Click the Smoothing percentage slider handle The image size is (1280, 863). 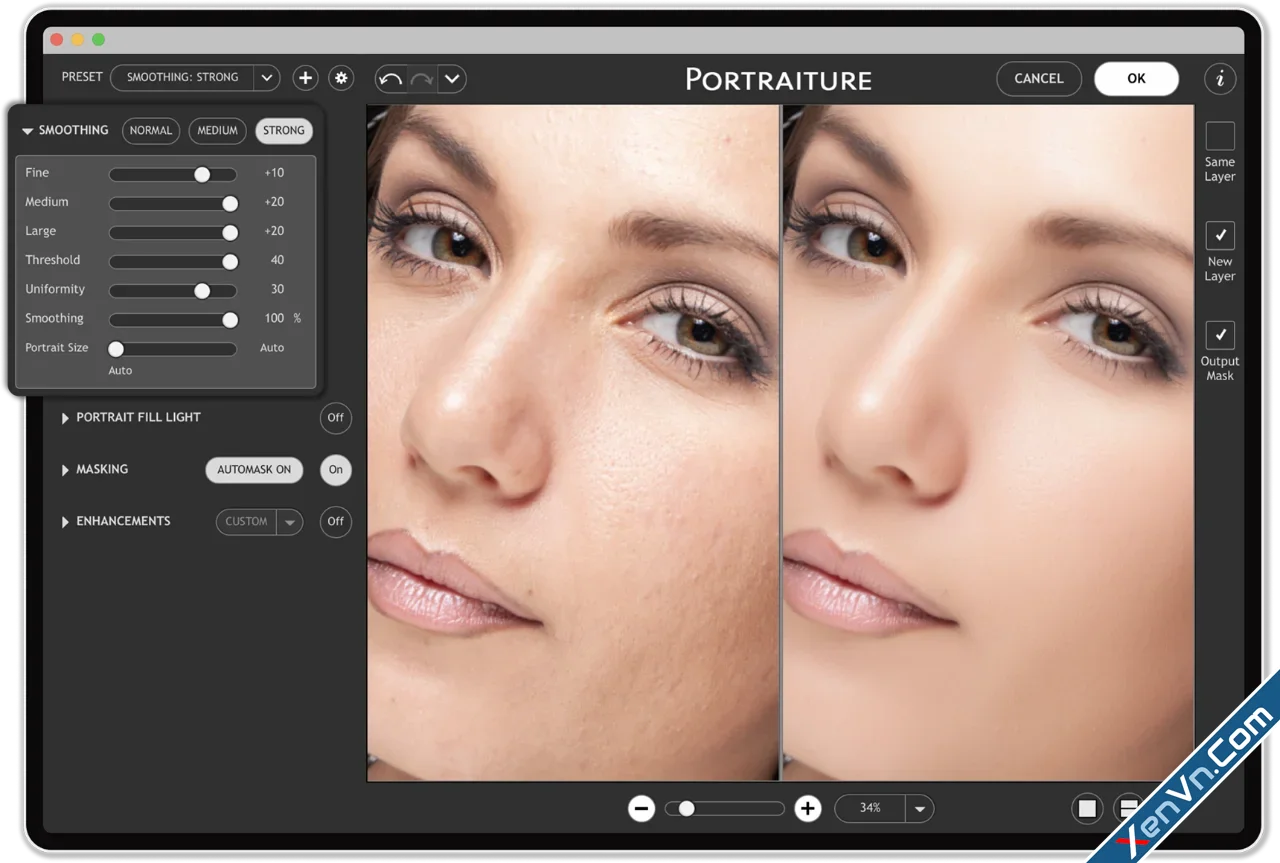(230, 320)
